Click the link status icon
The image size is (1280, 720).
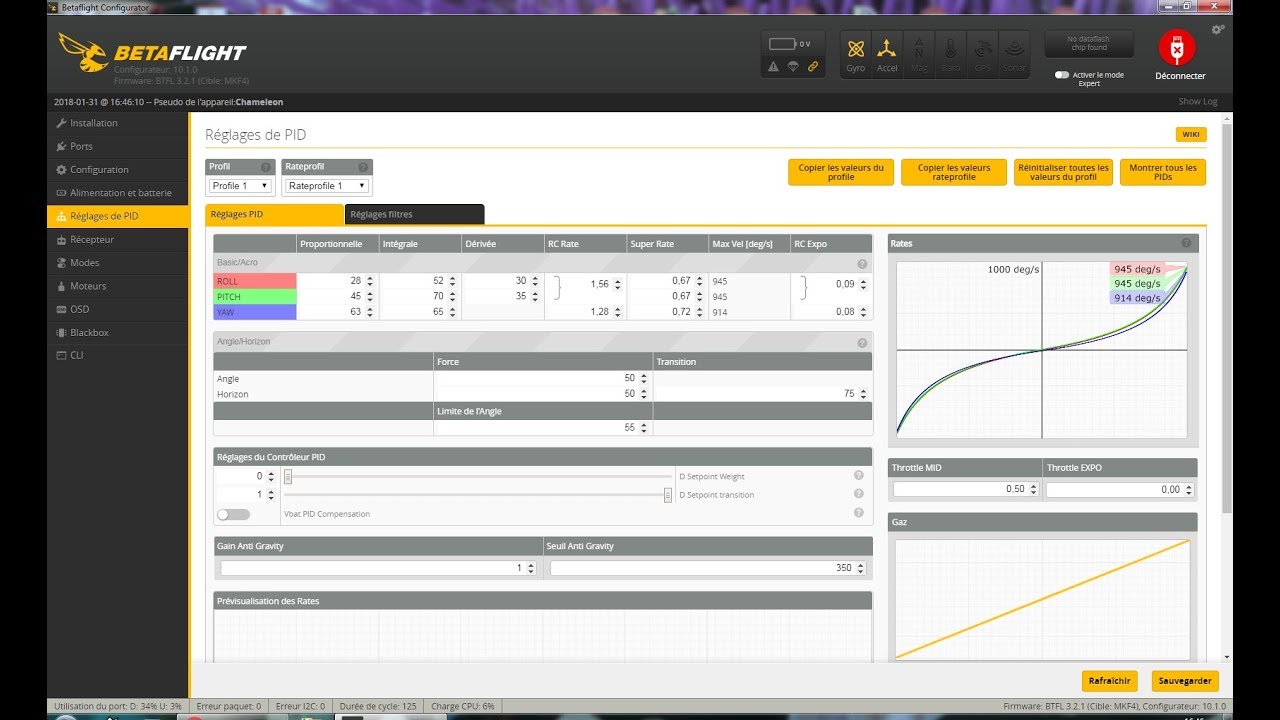(813, 67)
